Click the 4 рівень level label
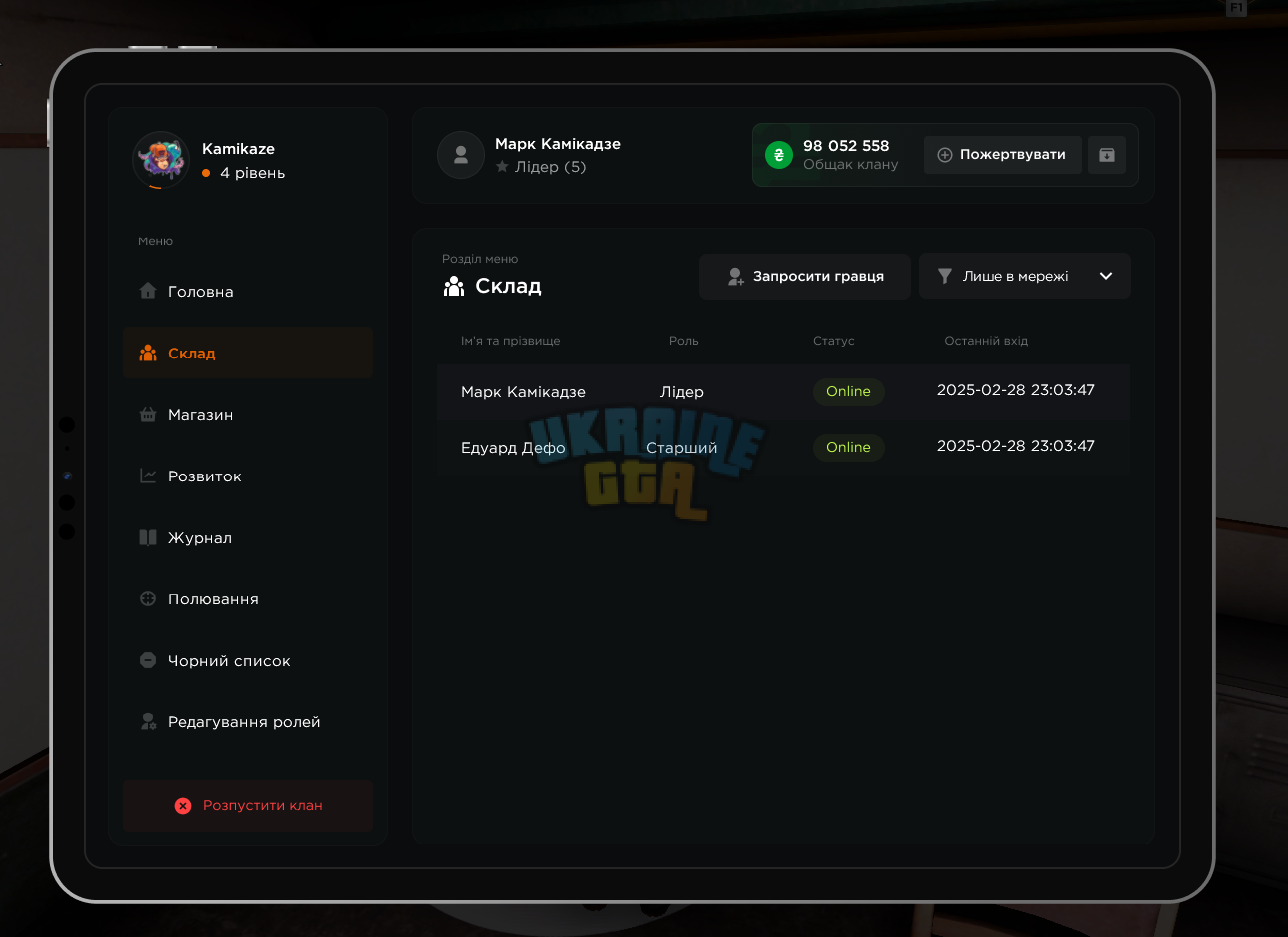Screen dimensions: 1288x937 coord(252,173)
